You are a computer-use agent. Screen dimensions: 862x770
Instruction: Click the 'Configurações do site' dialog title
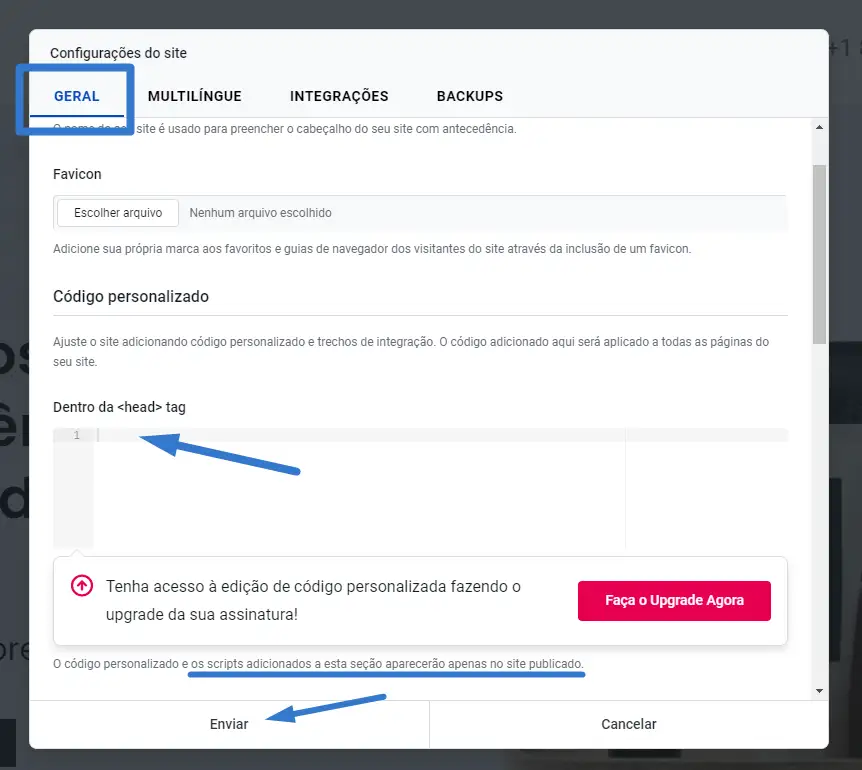pyautogui.click(x=118, y=53)
